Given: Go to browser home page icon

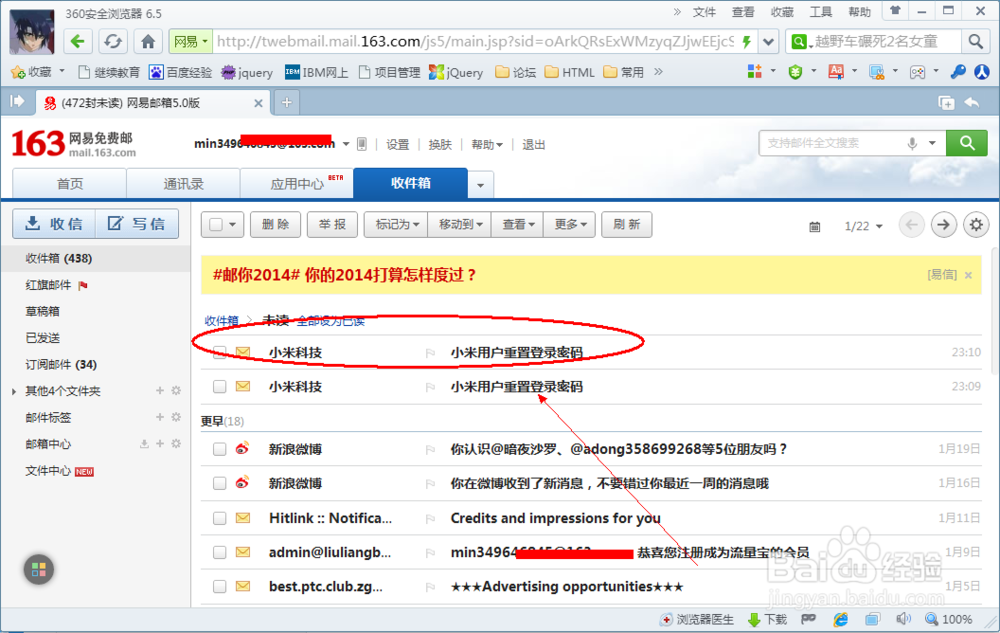Looking at the screenshot, I should click(148, 41).
